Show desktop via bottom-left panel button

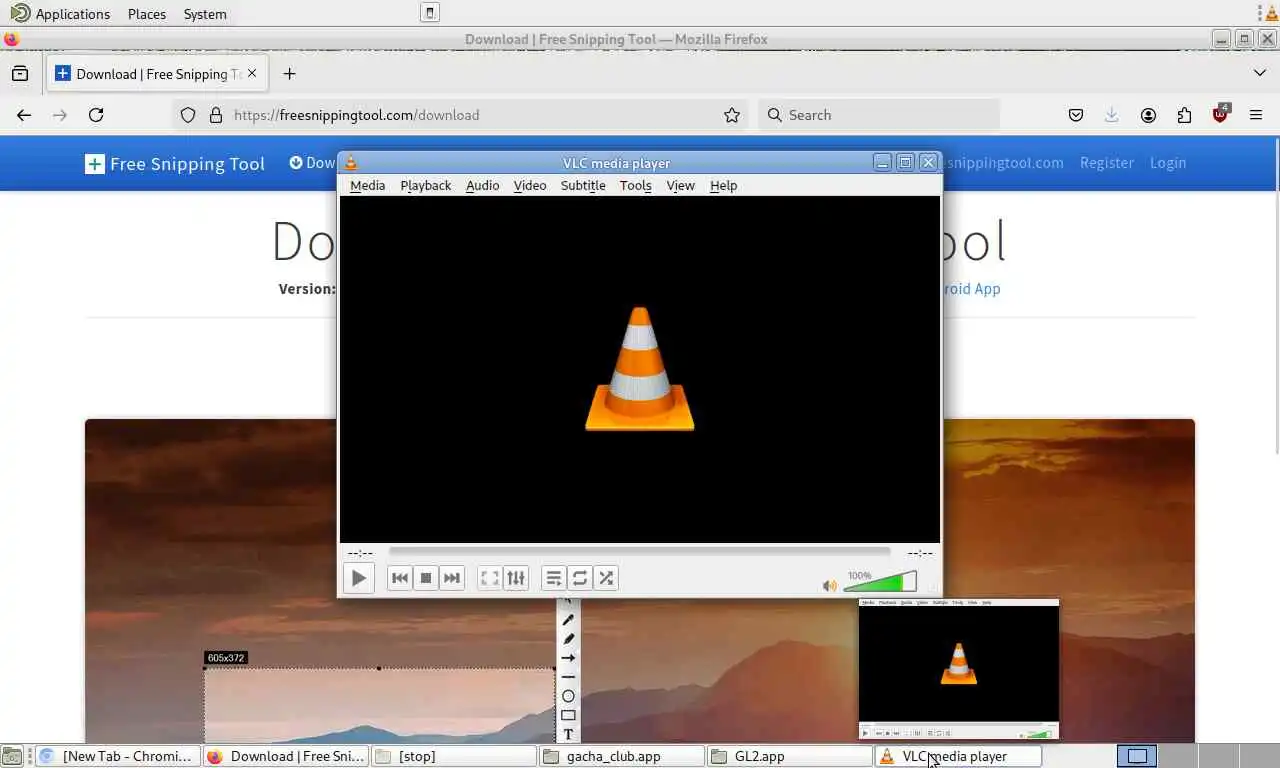pos(11,756)
